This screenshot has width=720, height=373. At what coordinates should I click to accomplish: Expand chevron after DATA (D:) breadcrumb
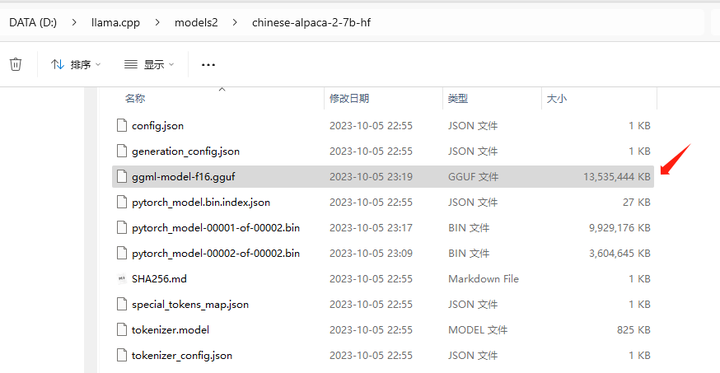point(74,22)
